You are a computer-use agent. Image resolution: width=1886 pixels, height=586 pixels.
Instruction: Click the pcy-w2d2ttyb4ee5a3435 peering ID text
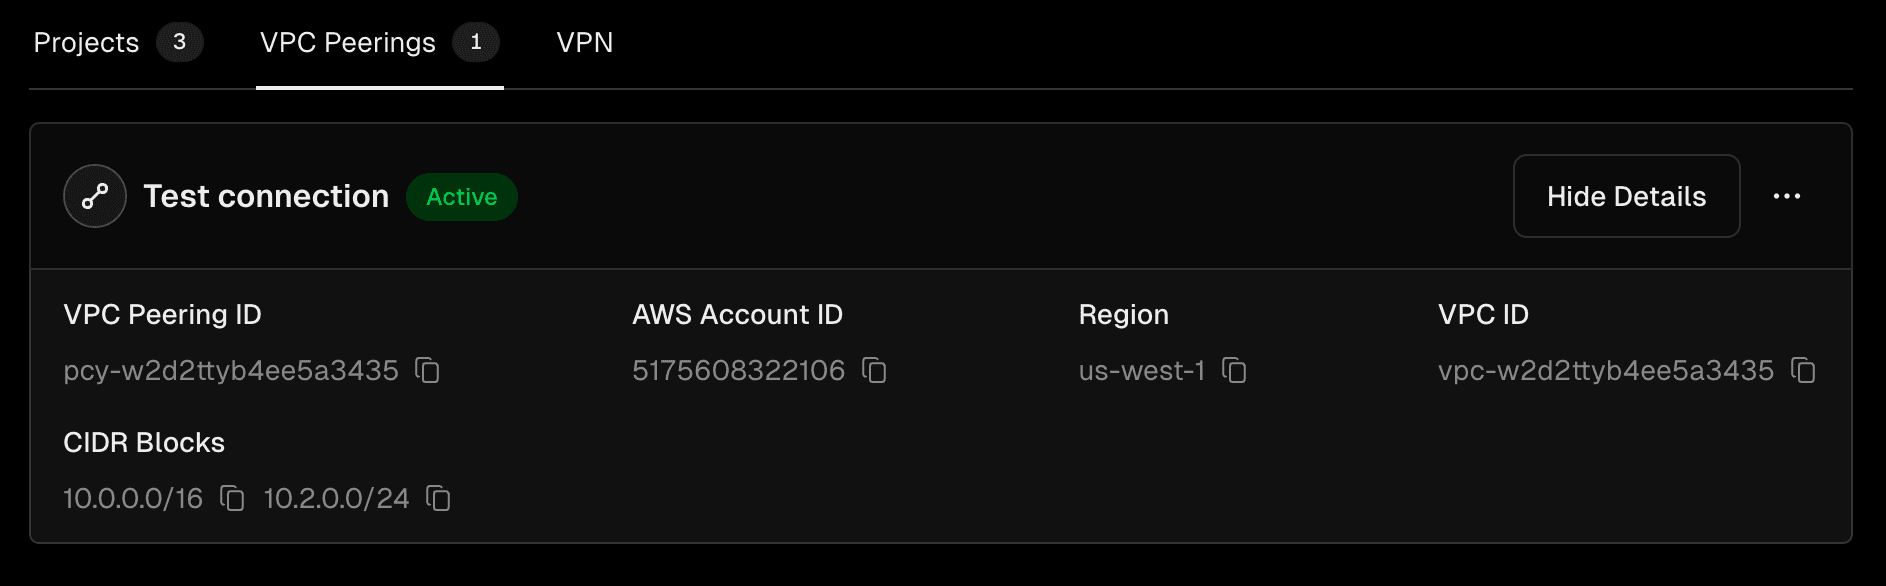pos(230,370)
